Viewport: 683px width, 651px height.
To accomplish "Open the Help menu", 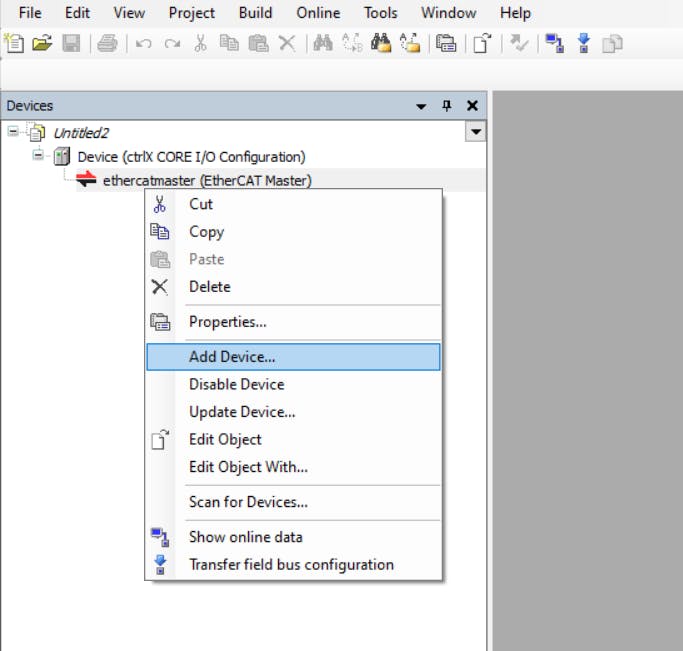I will [515, 13].
